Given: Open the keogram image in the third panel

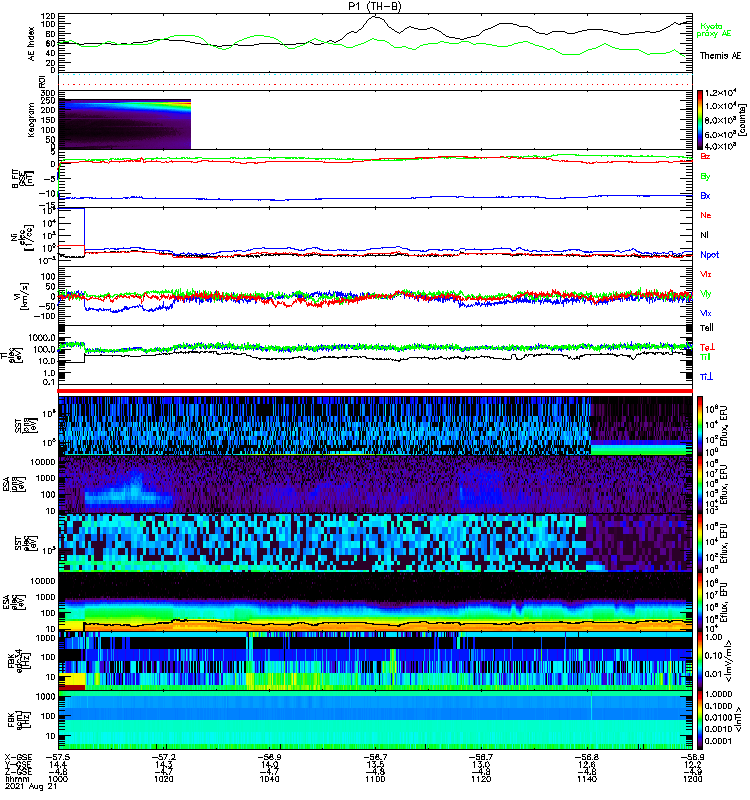Looking at the screenshot, I should click(125, 124).
